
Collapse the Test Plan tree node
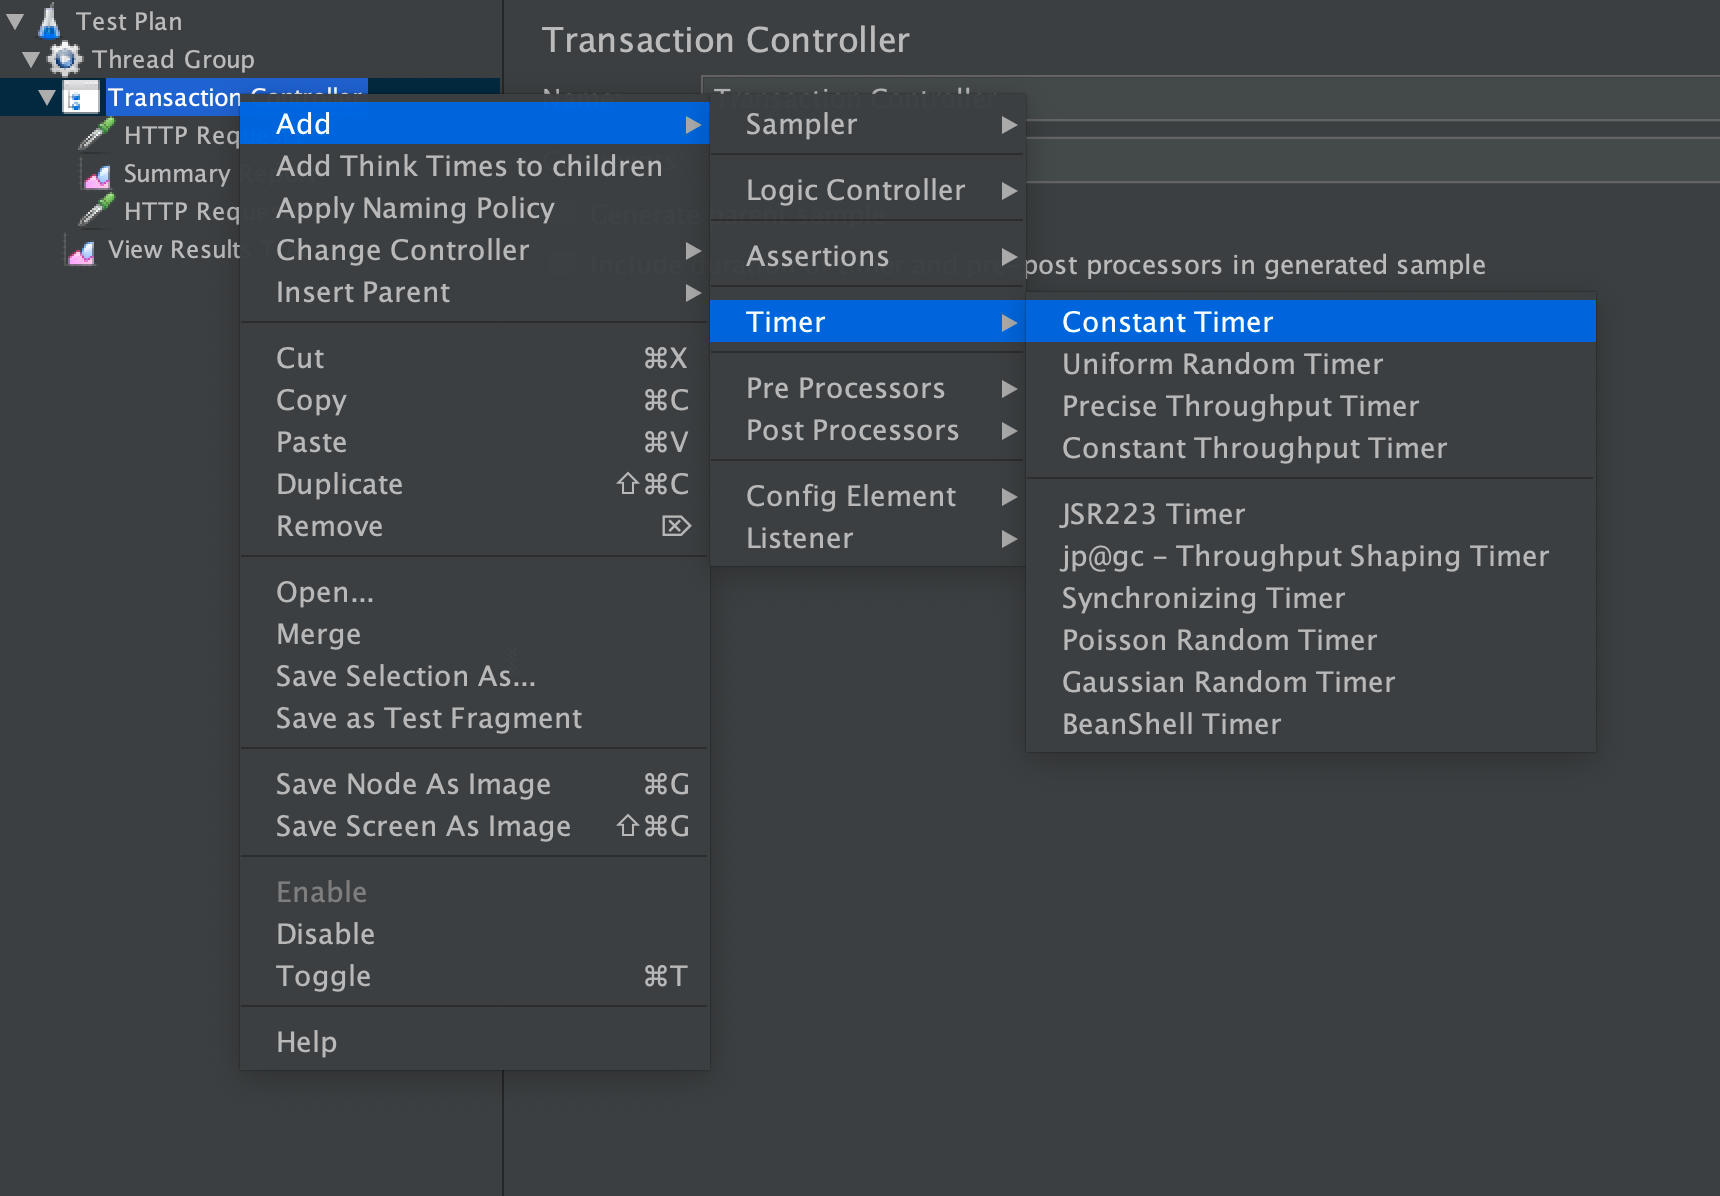[15, 21]
